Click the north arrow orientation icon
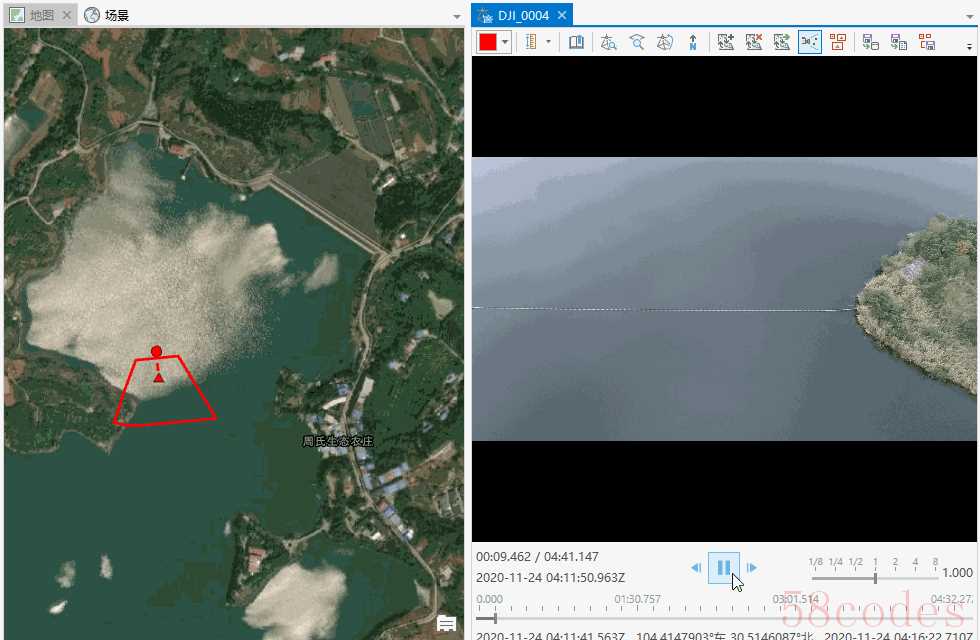The width and height of the screenshot is (980, 640). click(692, 42)
